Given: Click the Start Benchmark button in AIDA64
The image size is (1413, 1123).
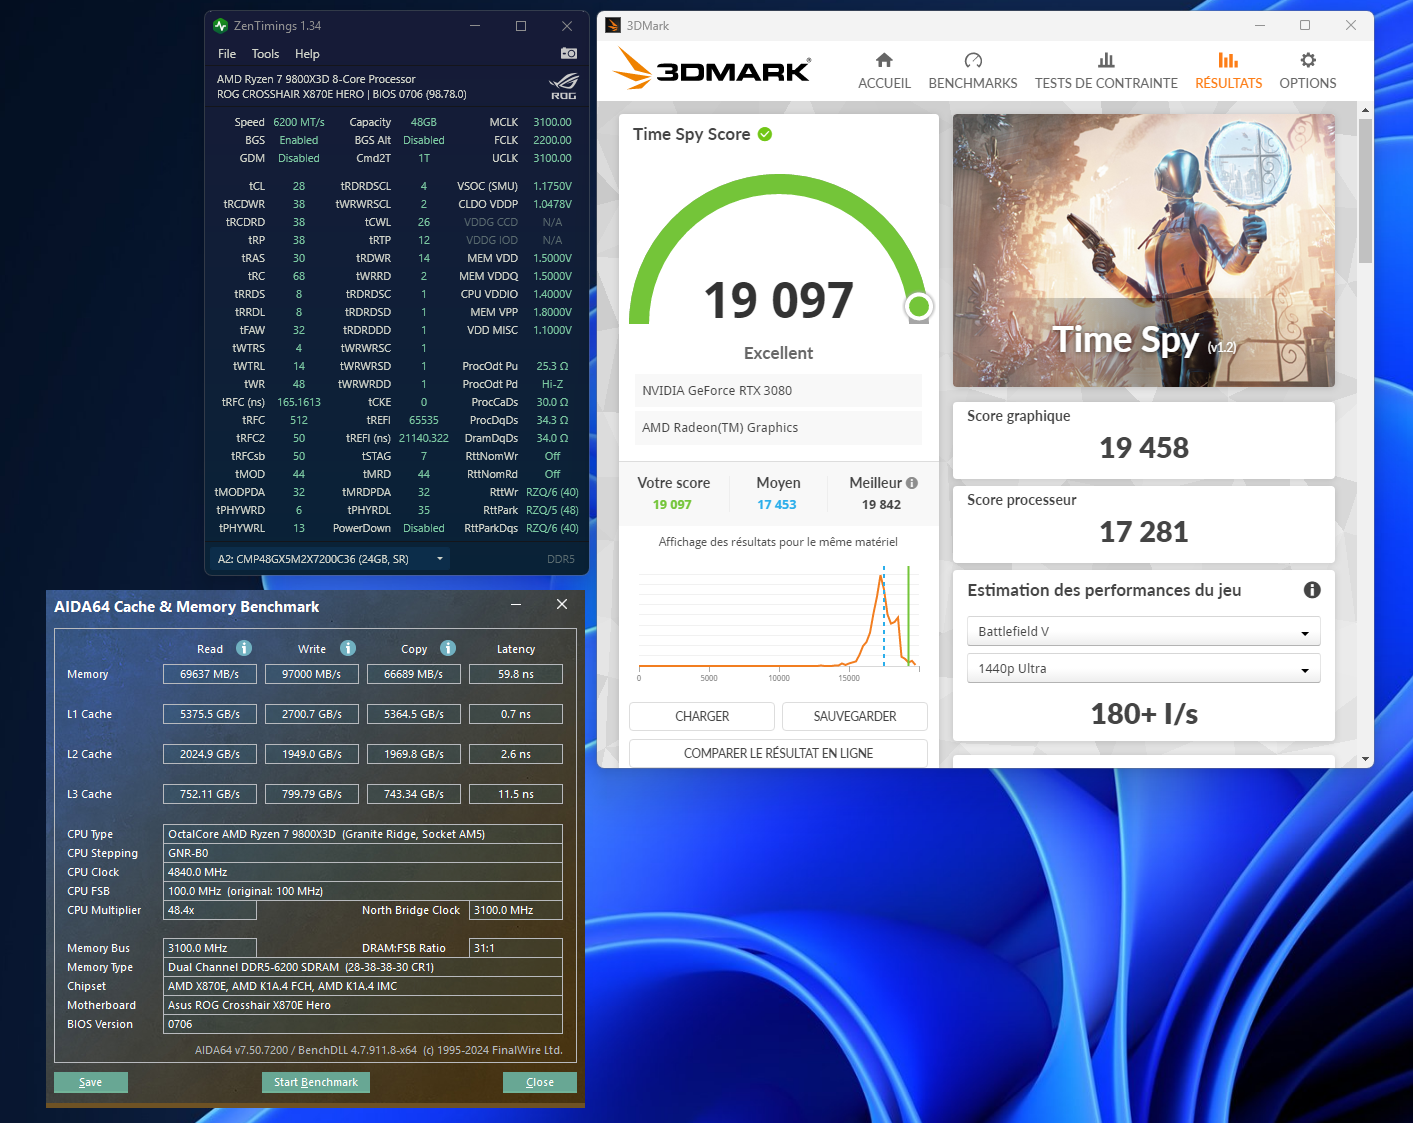Looking at the screenshot, I should tap(316, 1082).
